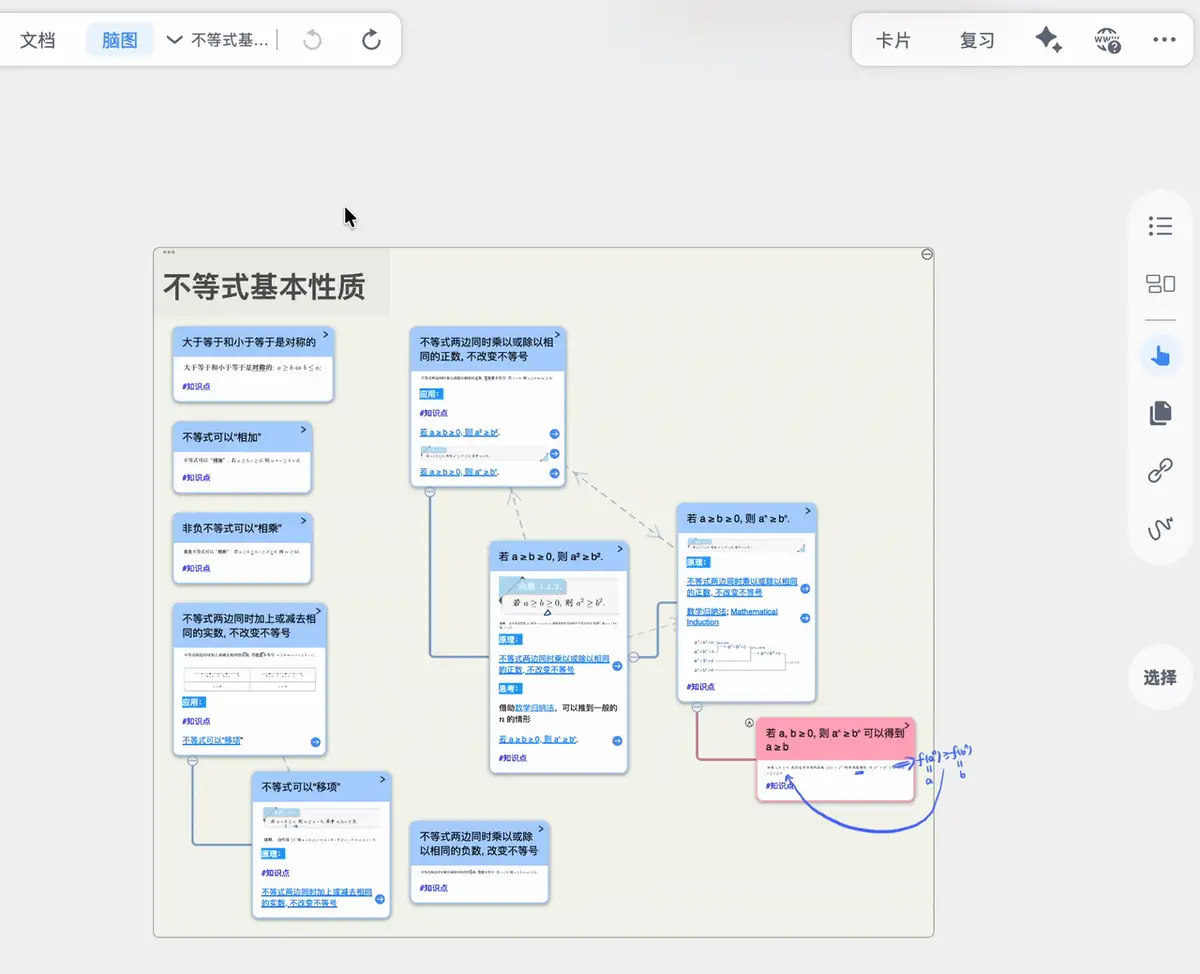Image resolution: width=1200 pixels, height=974 pixels.
Task: Select the 大于等于和小于等于是对称的 card title
Action: point(249,342)
